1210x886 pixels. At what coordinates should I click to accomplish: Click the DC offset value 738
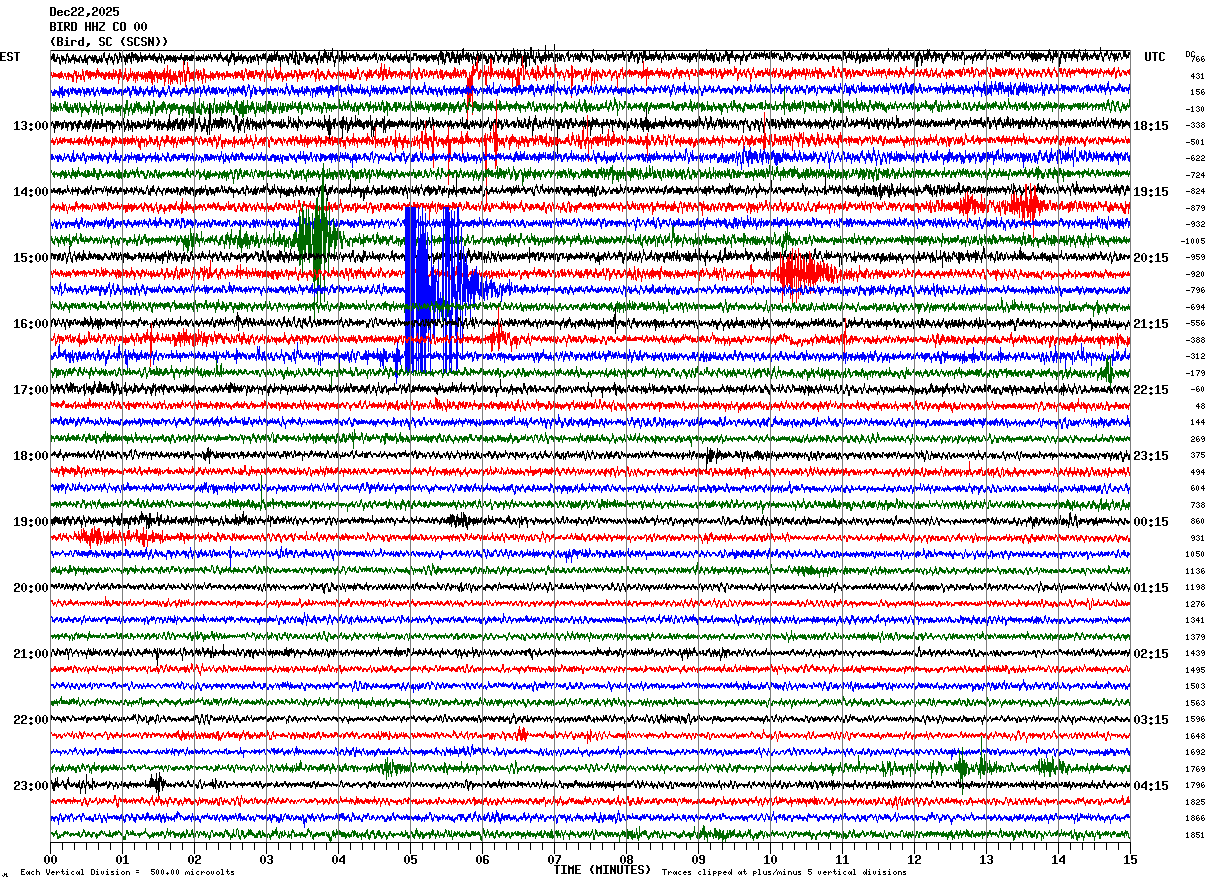click(x=1197, y=505)
